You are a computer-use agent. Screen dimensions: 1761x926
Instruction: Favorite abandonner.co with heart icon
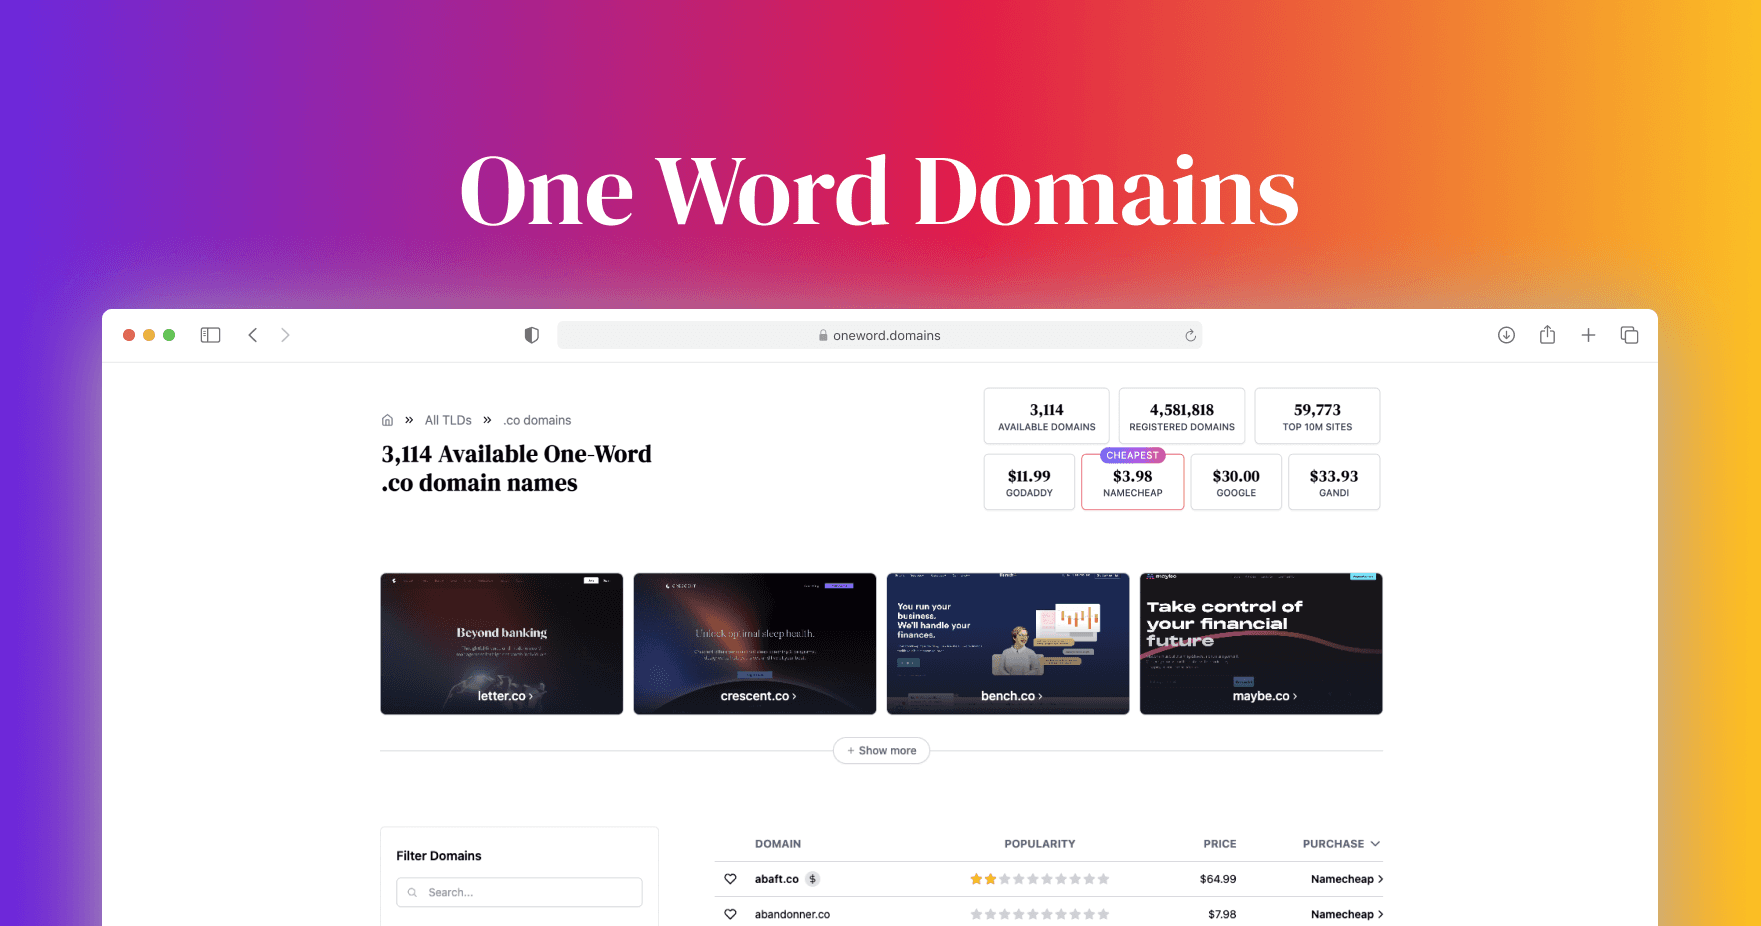(x=730, y=914)
